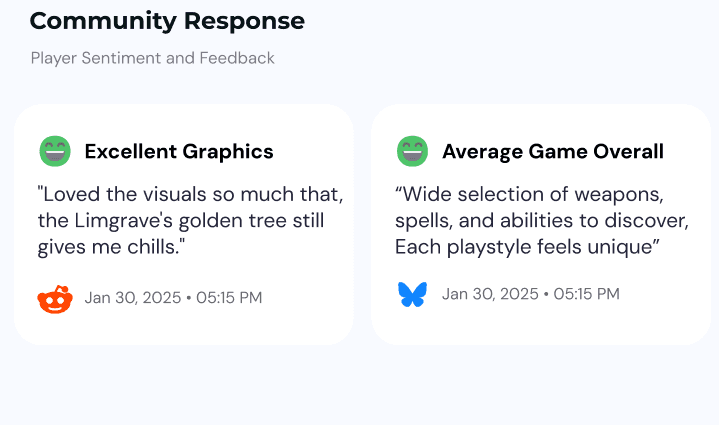This screenshot has width=719, height=425.
Task: Click the Limgrave golden tree quote text
Action: tap(190, 221)
